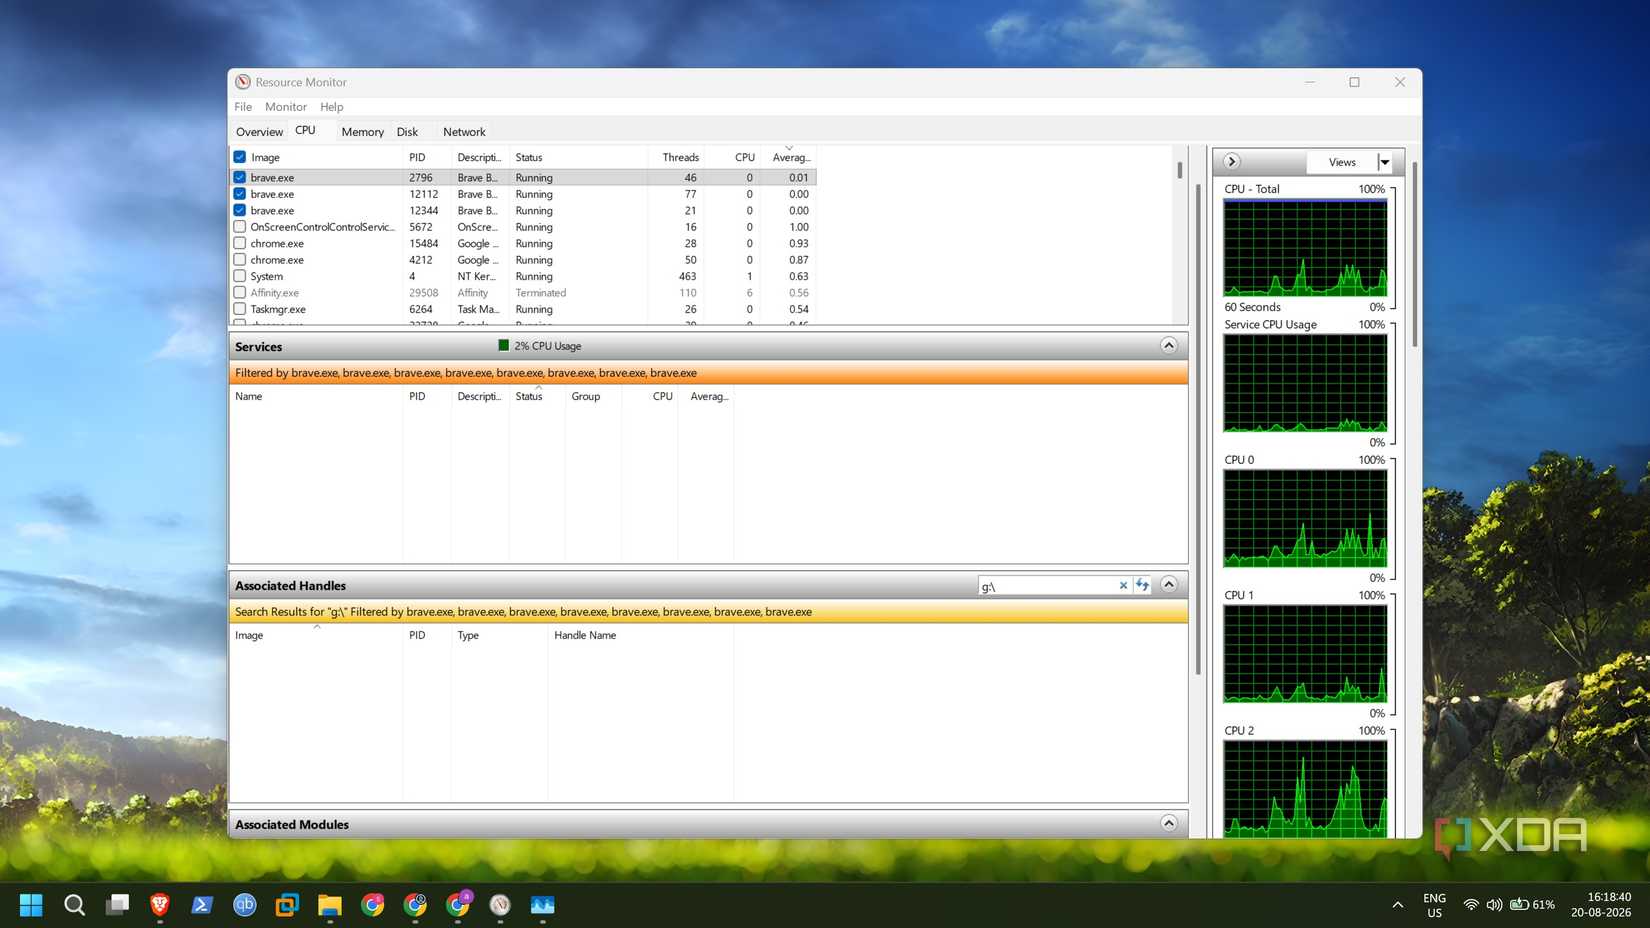Open qBittorrent from the taskbar

(x=245, y=905)
